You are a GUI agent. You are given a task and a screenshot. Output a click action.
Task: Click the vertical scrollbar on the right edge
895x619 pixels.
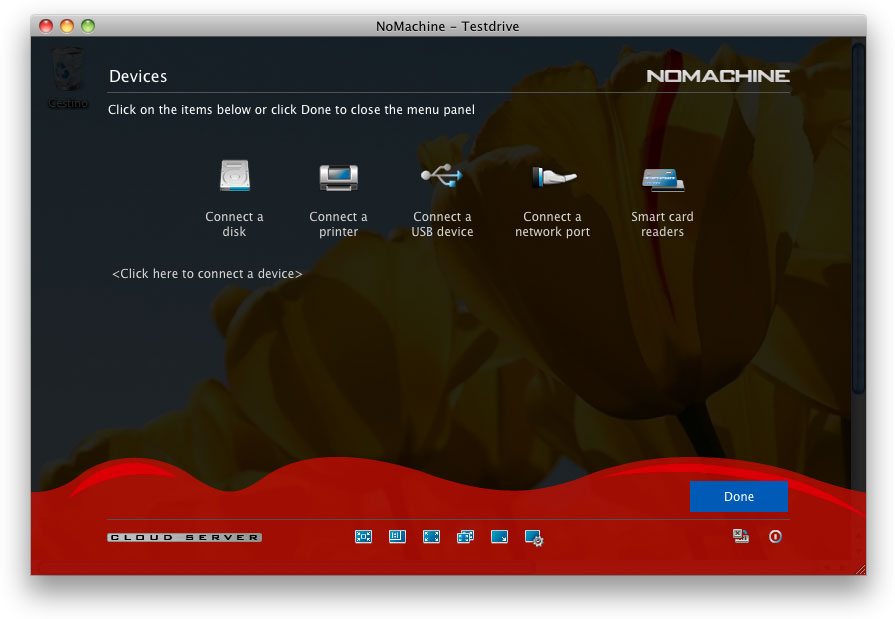pyautogui.click(x=857, y=220)
